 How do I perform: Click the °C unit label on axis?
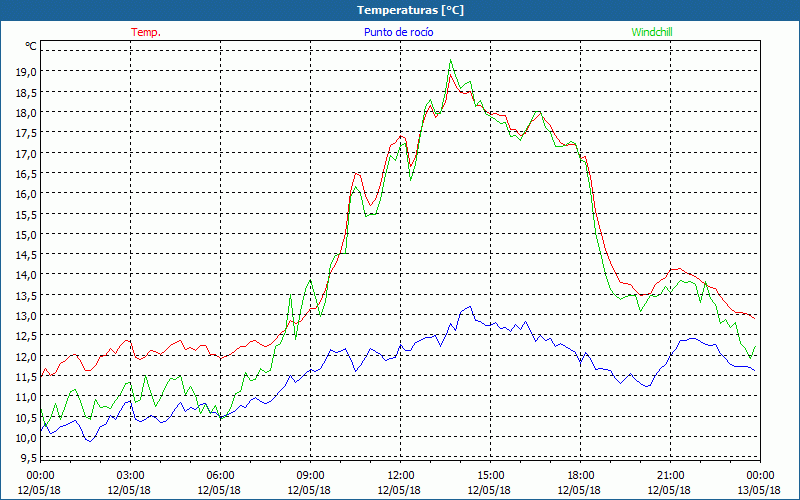[31, 46]
